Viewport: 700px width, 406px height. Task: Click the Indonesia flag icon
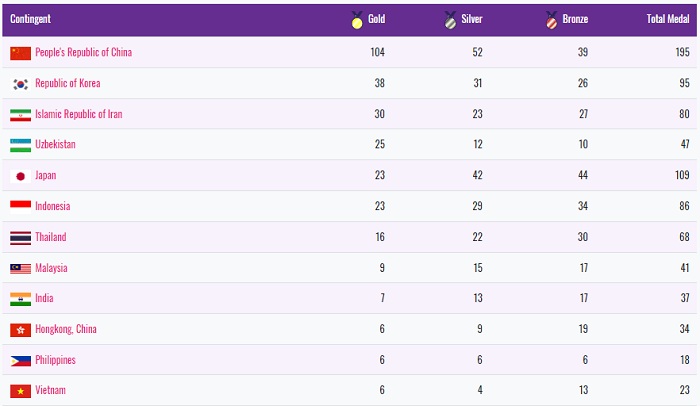click(x=20, y=207)
